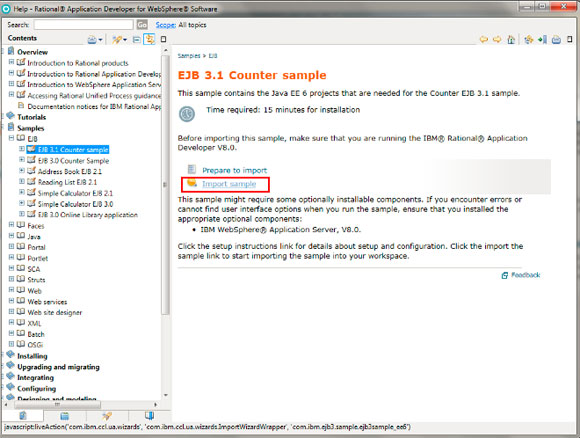The width and height of the screenshot is (580, 438).
Task: Switch to the Bookmarks tab at bottom
Action: pyautogui.click(x=149, y=416)
